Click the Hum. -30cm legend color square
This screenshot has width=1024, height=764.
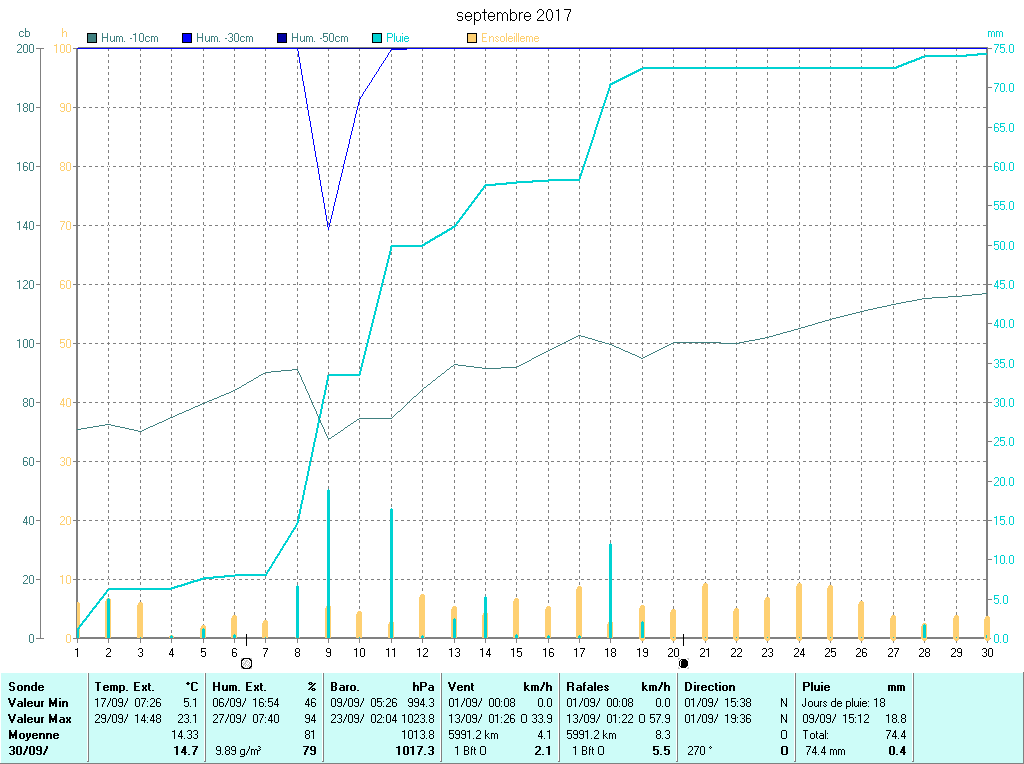click(187, 39)
